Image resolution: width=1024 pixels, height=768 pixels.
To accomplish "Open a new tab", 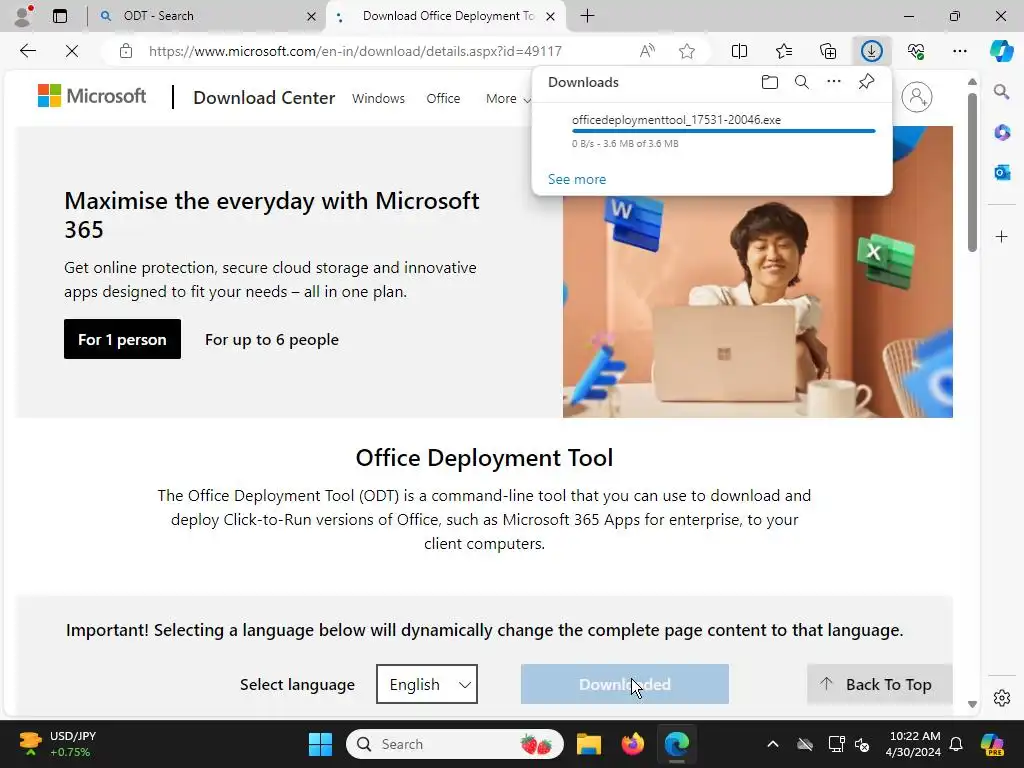I will pos(587,16).
